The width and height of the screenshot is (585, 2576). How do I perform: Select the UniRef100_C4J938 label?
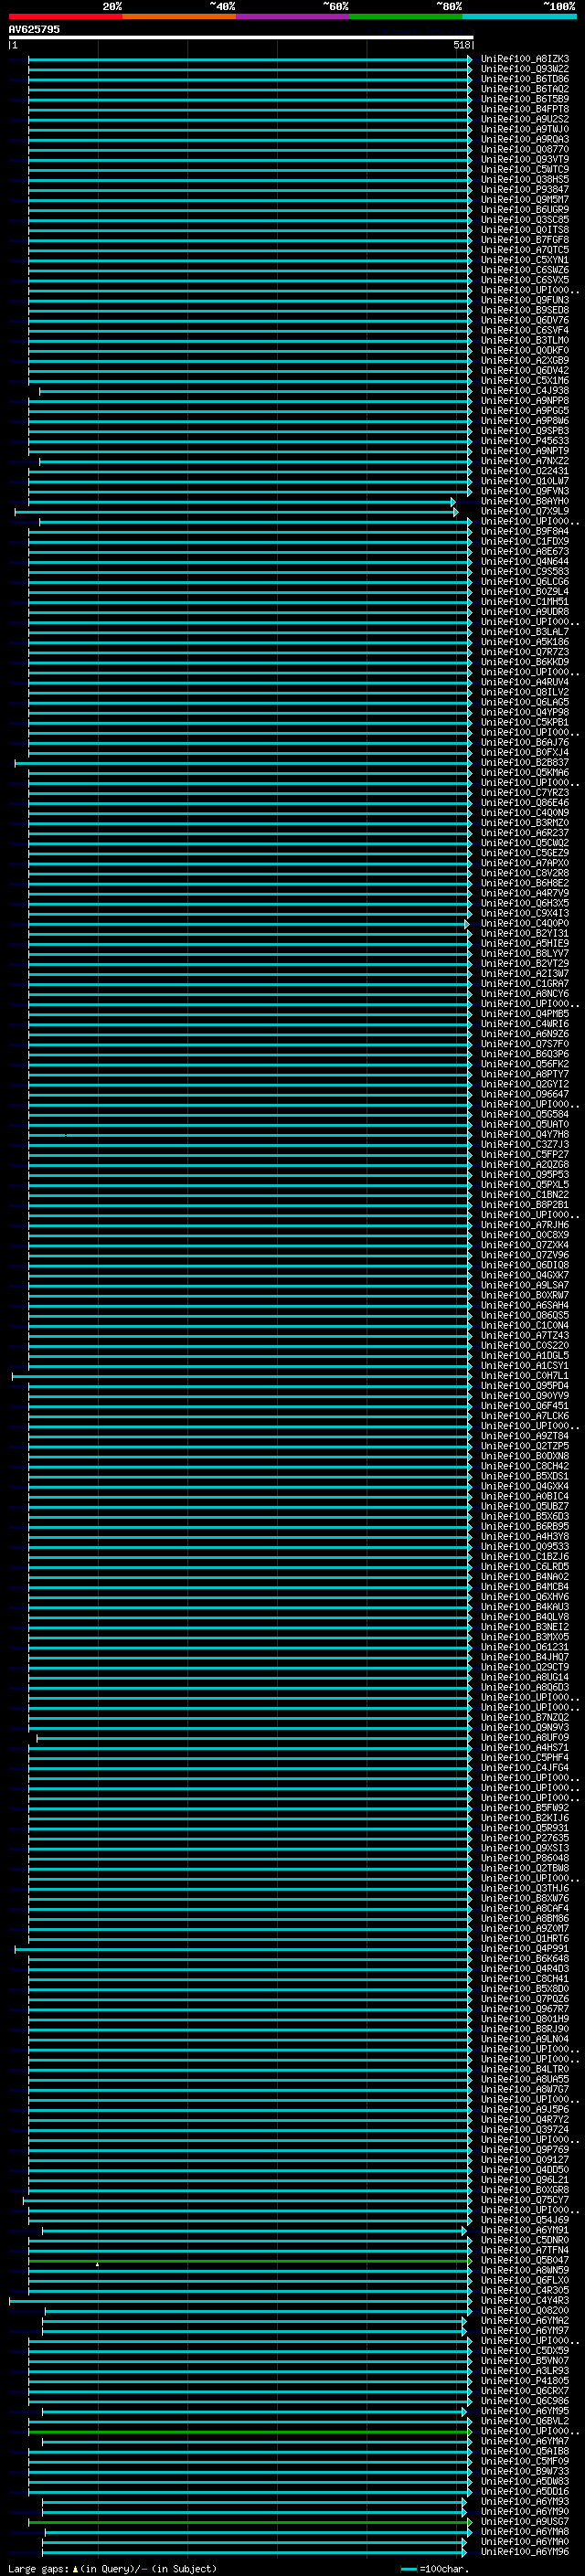(525, 391)
